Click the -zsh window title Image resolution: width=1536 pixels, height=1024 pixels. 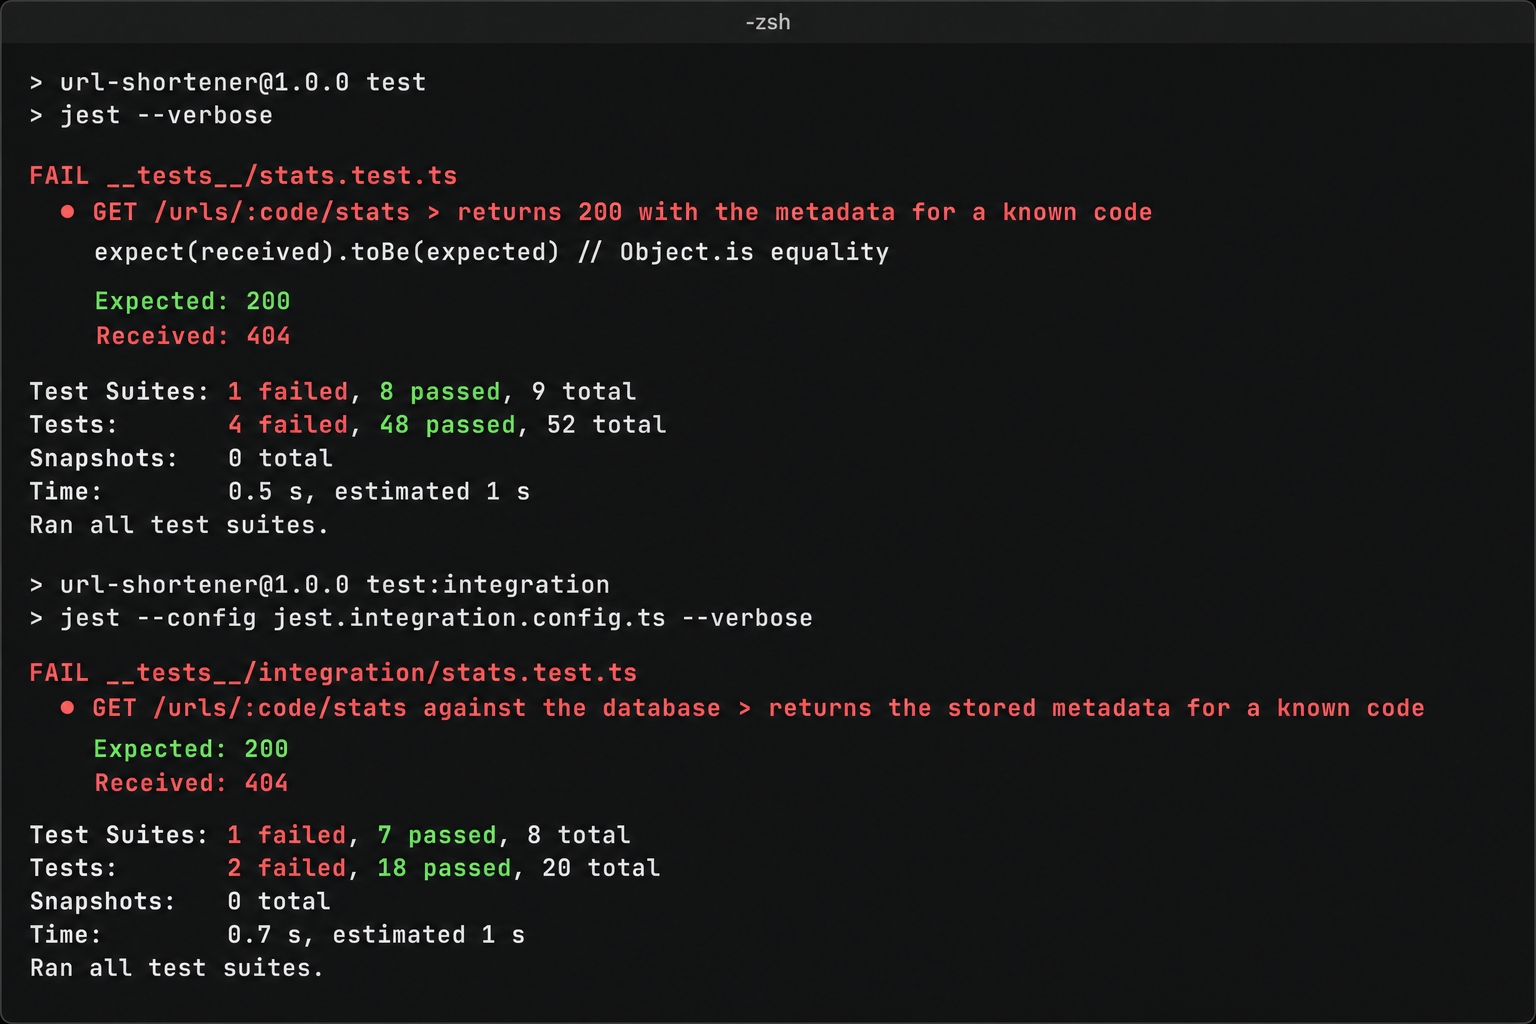[x=767, y=22]
